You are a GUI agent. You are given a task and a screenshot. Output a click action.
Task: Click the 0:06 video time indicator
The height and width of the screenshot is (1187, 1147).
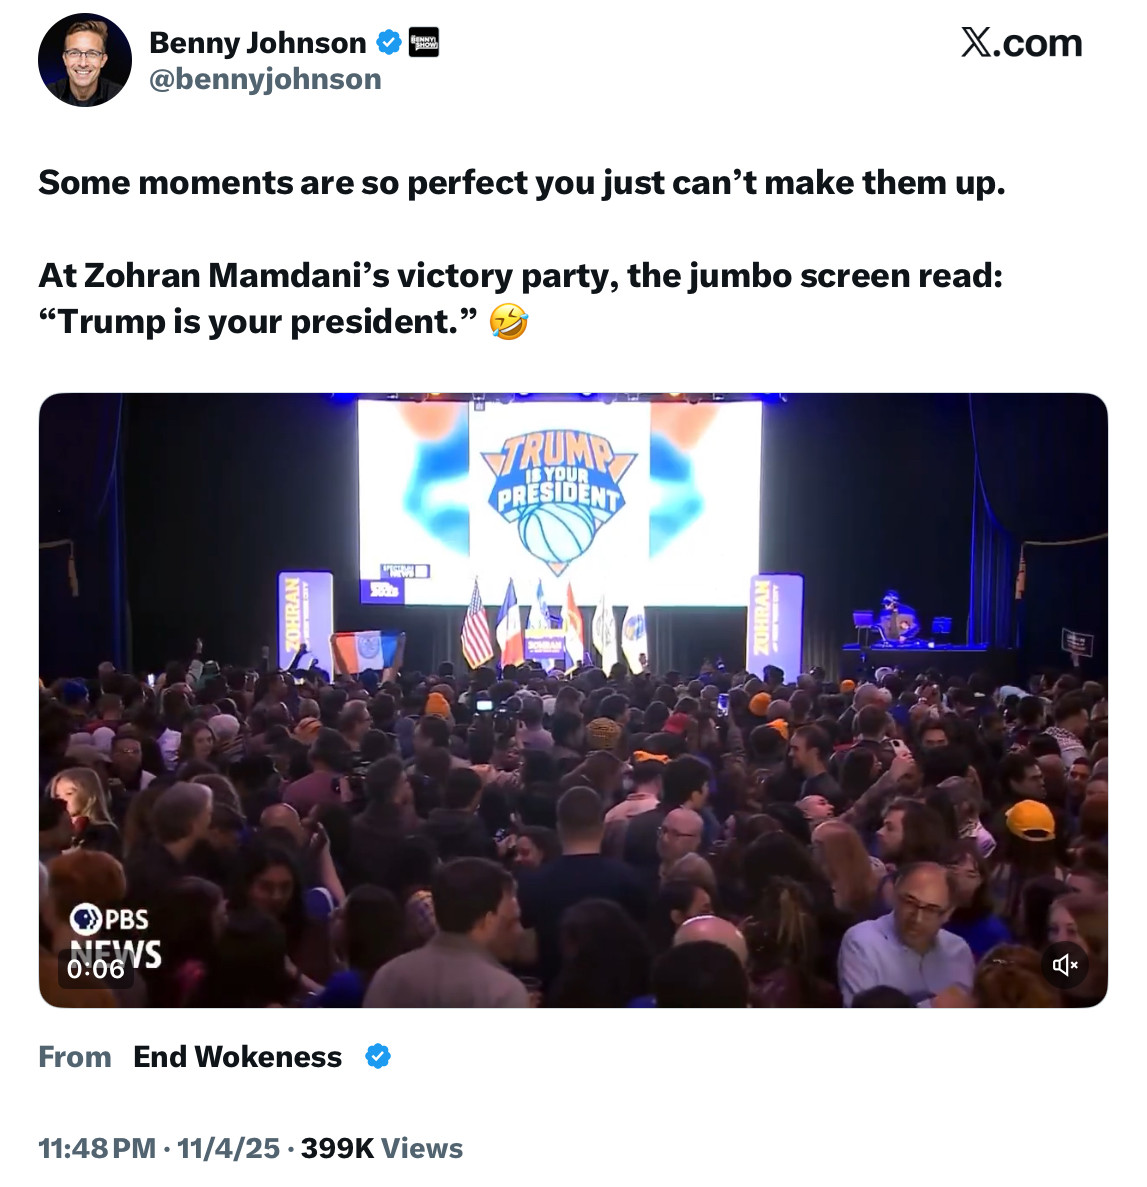(x=96, y=969)
